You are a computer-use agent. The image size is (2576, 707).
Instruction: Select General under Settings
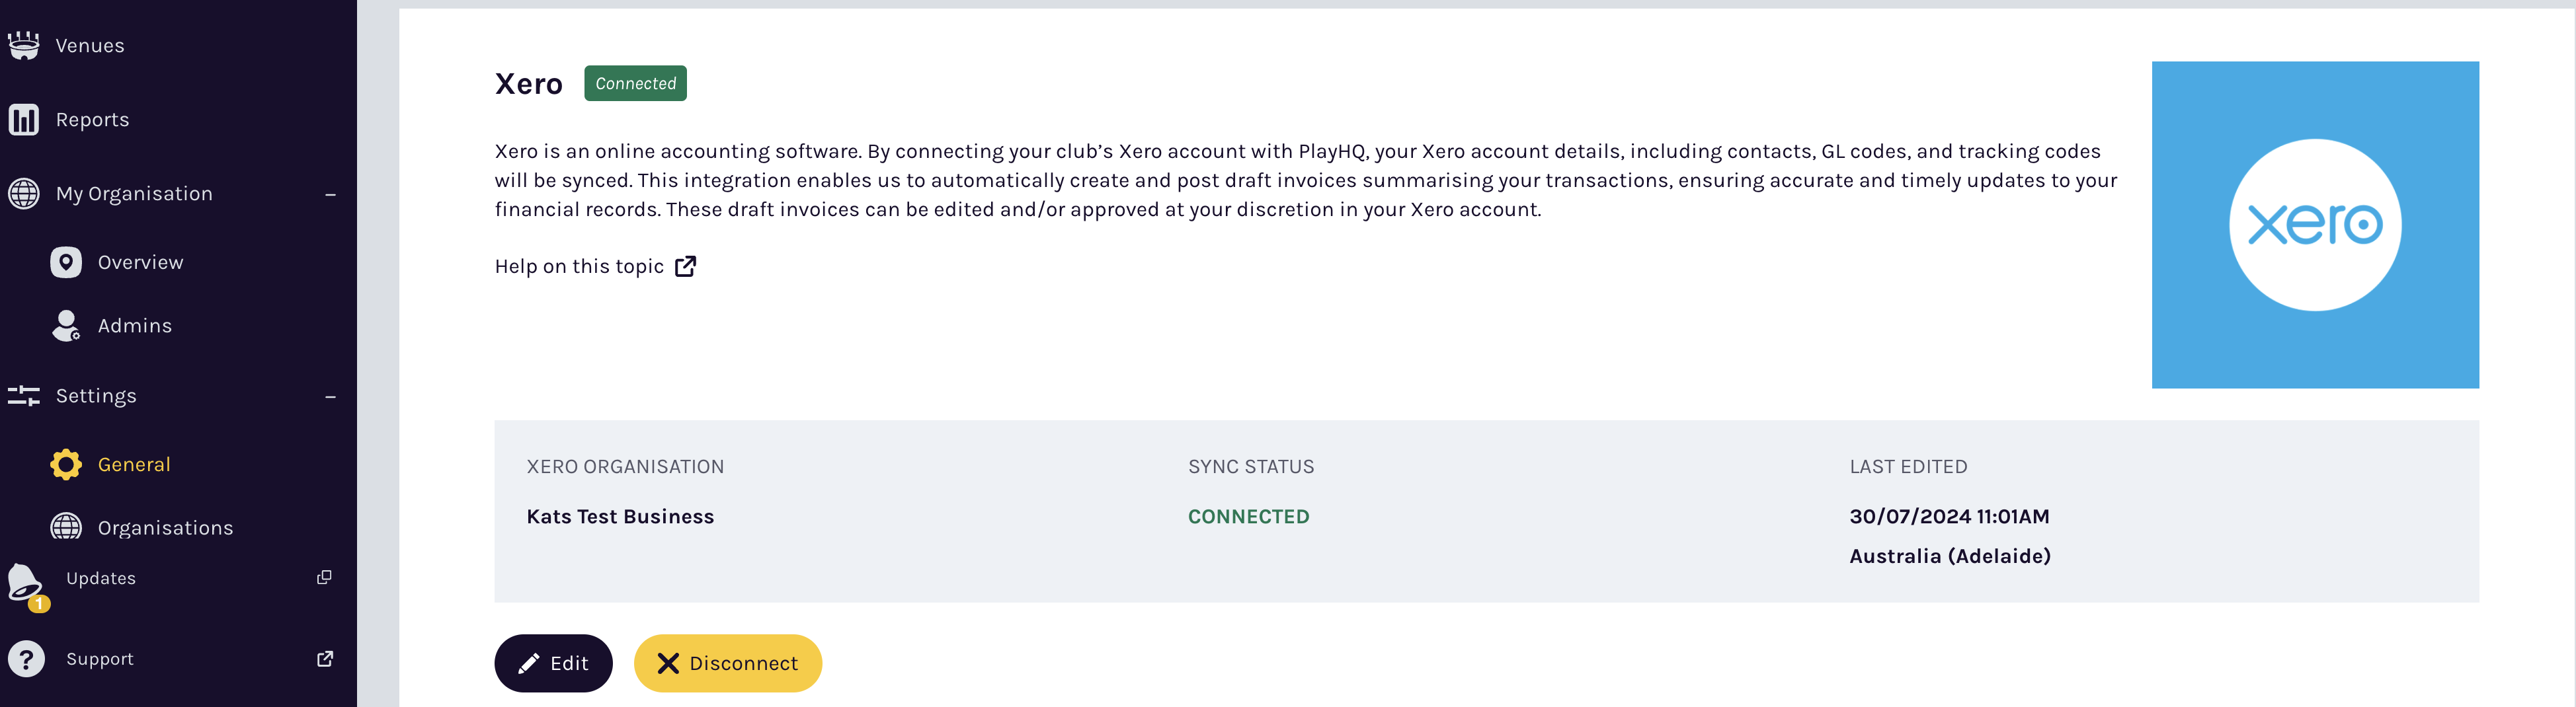click(134, 464)
